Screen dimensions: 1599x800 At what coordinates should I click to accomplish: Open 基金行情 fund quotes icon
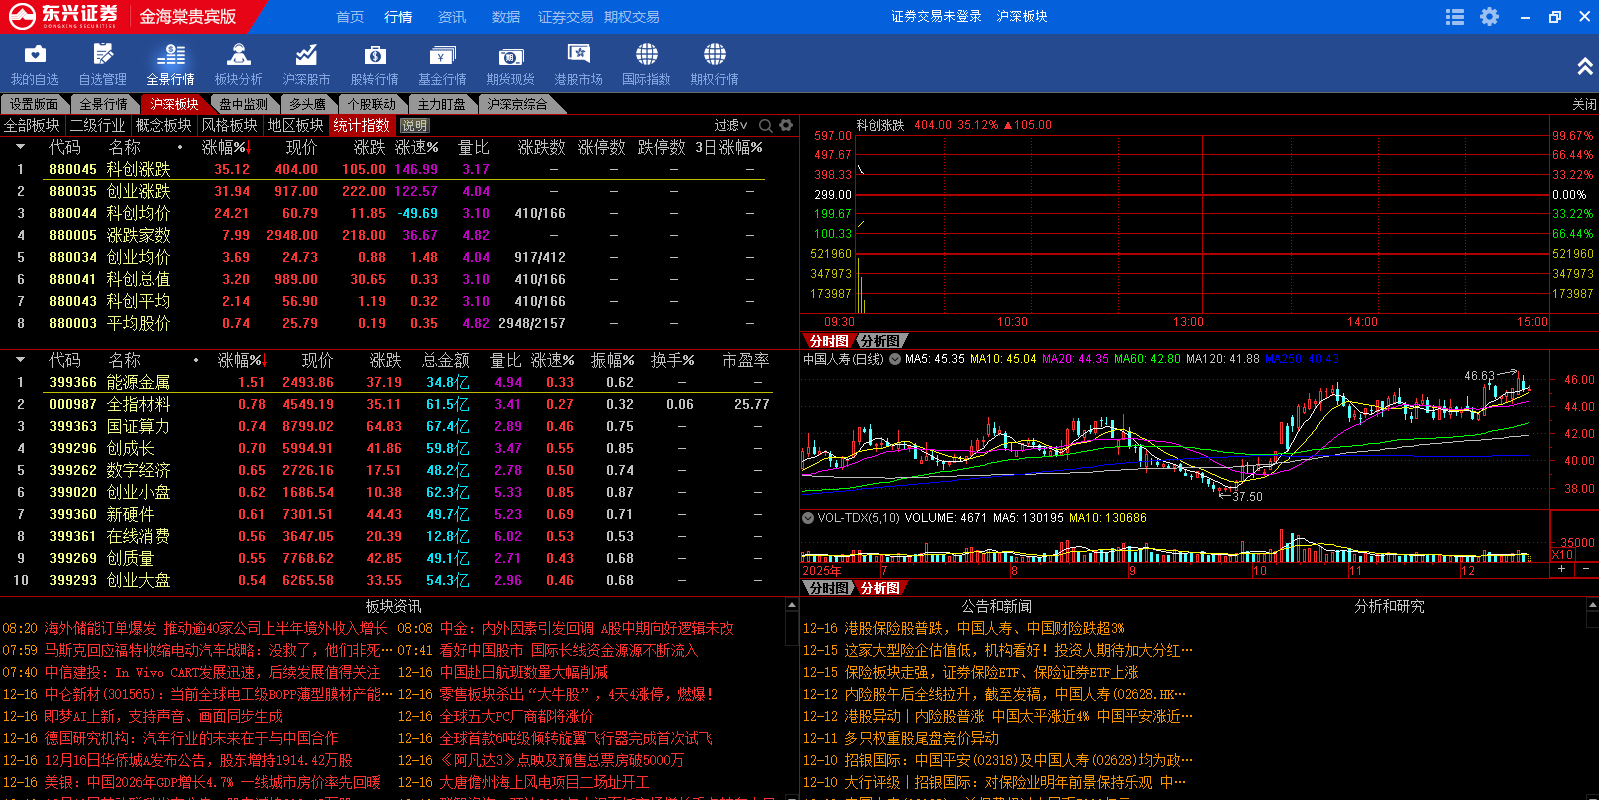pyautogui.click(x=442, y=55)
